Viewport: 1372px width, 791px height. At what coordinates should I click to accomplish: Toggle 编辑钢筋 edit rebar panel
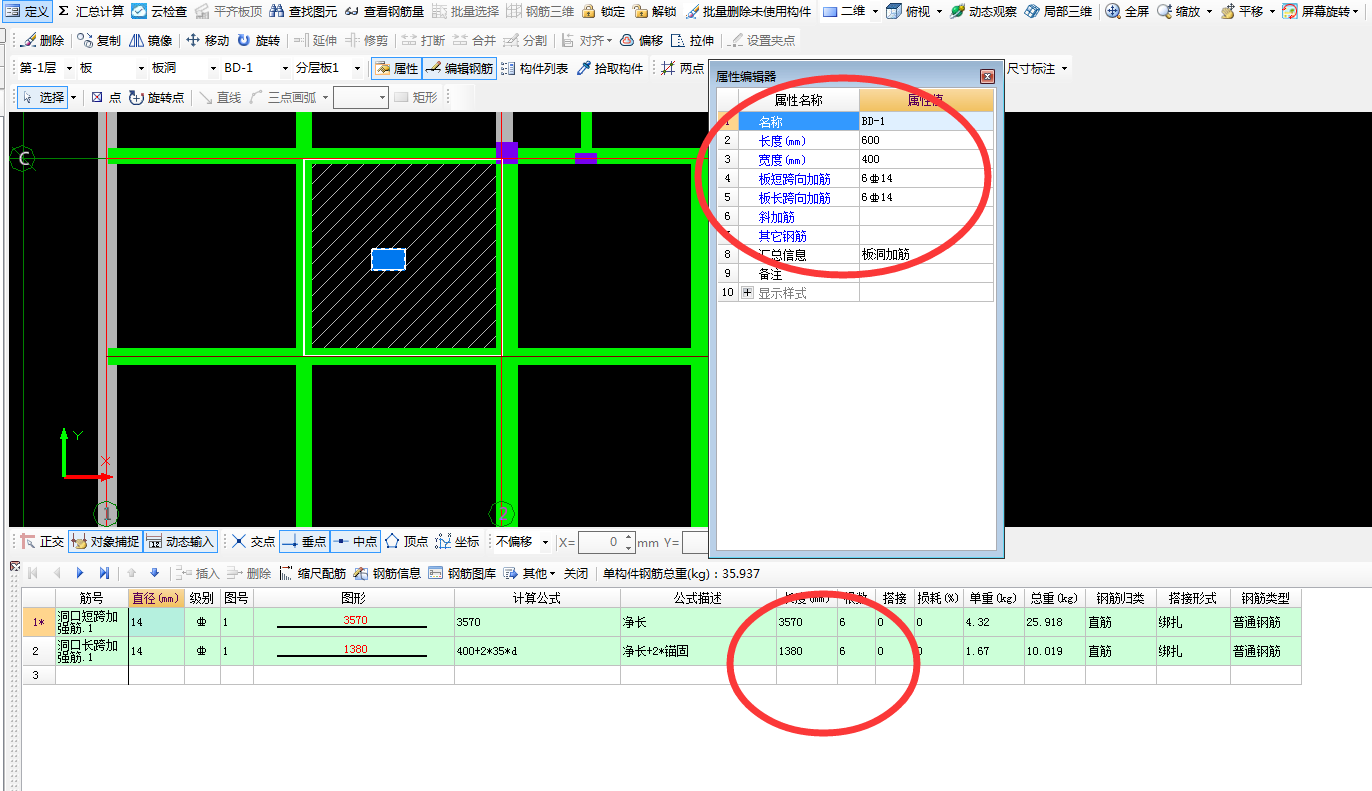[459, 69]
